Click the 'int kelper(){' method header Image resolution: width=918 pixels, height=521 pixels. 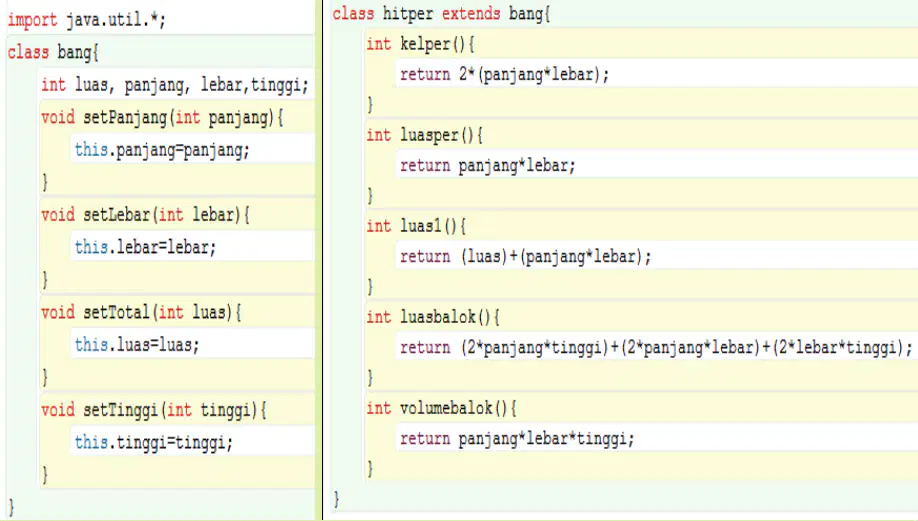pos(420,44)
